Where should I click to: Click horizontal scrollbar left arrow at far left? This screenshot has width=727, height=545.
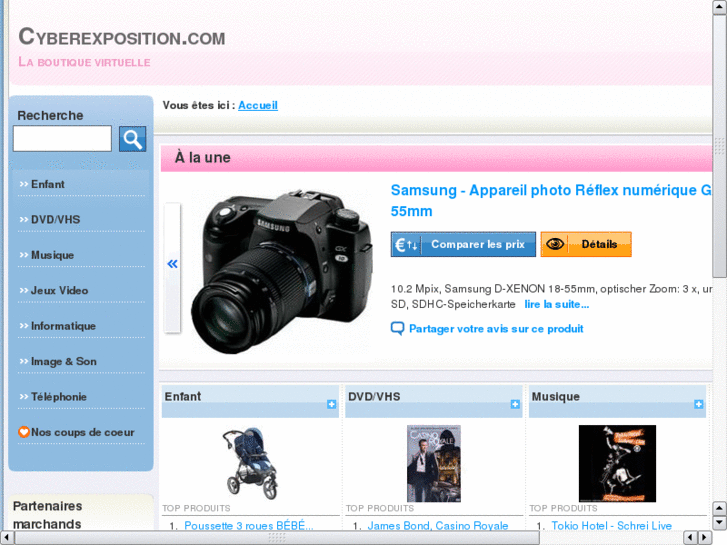point(7,538)
